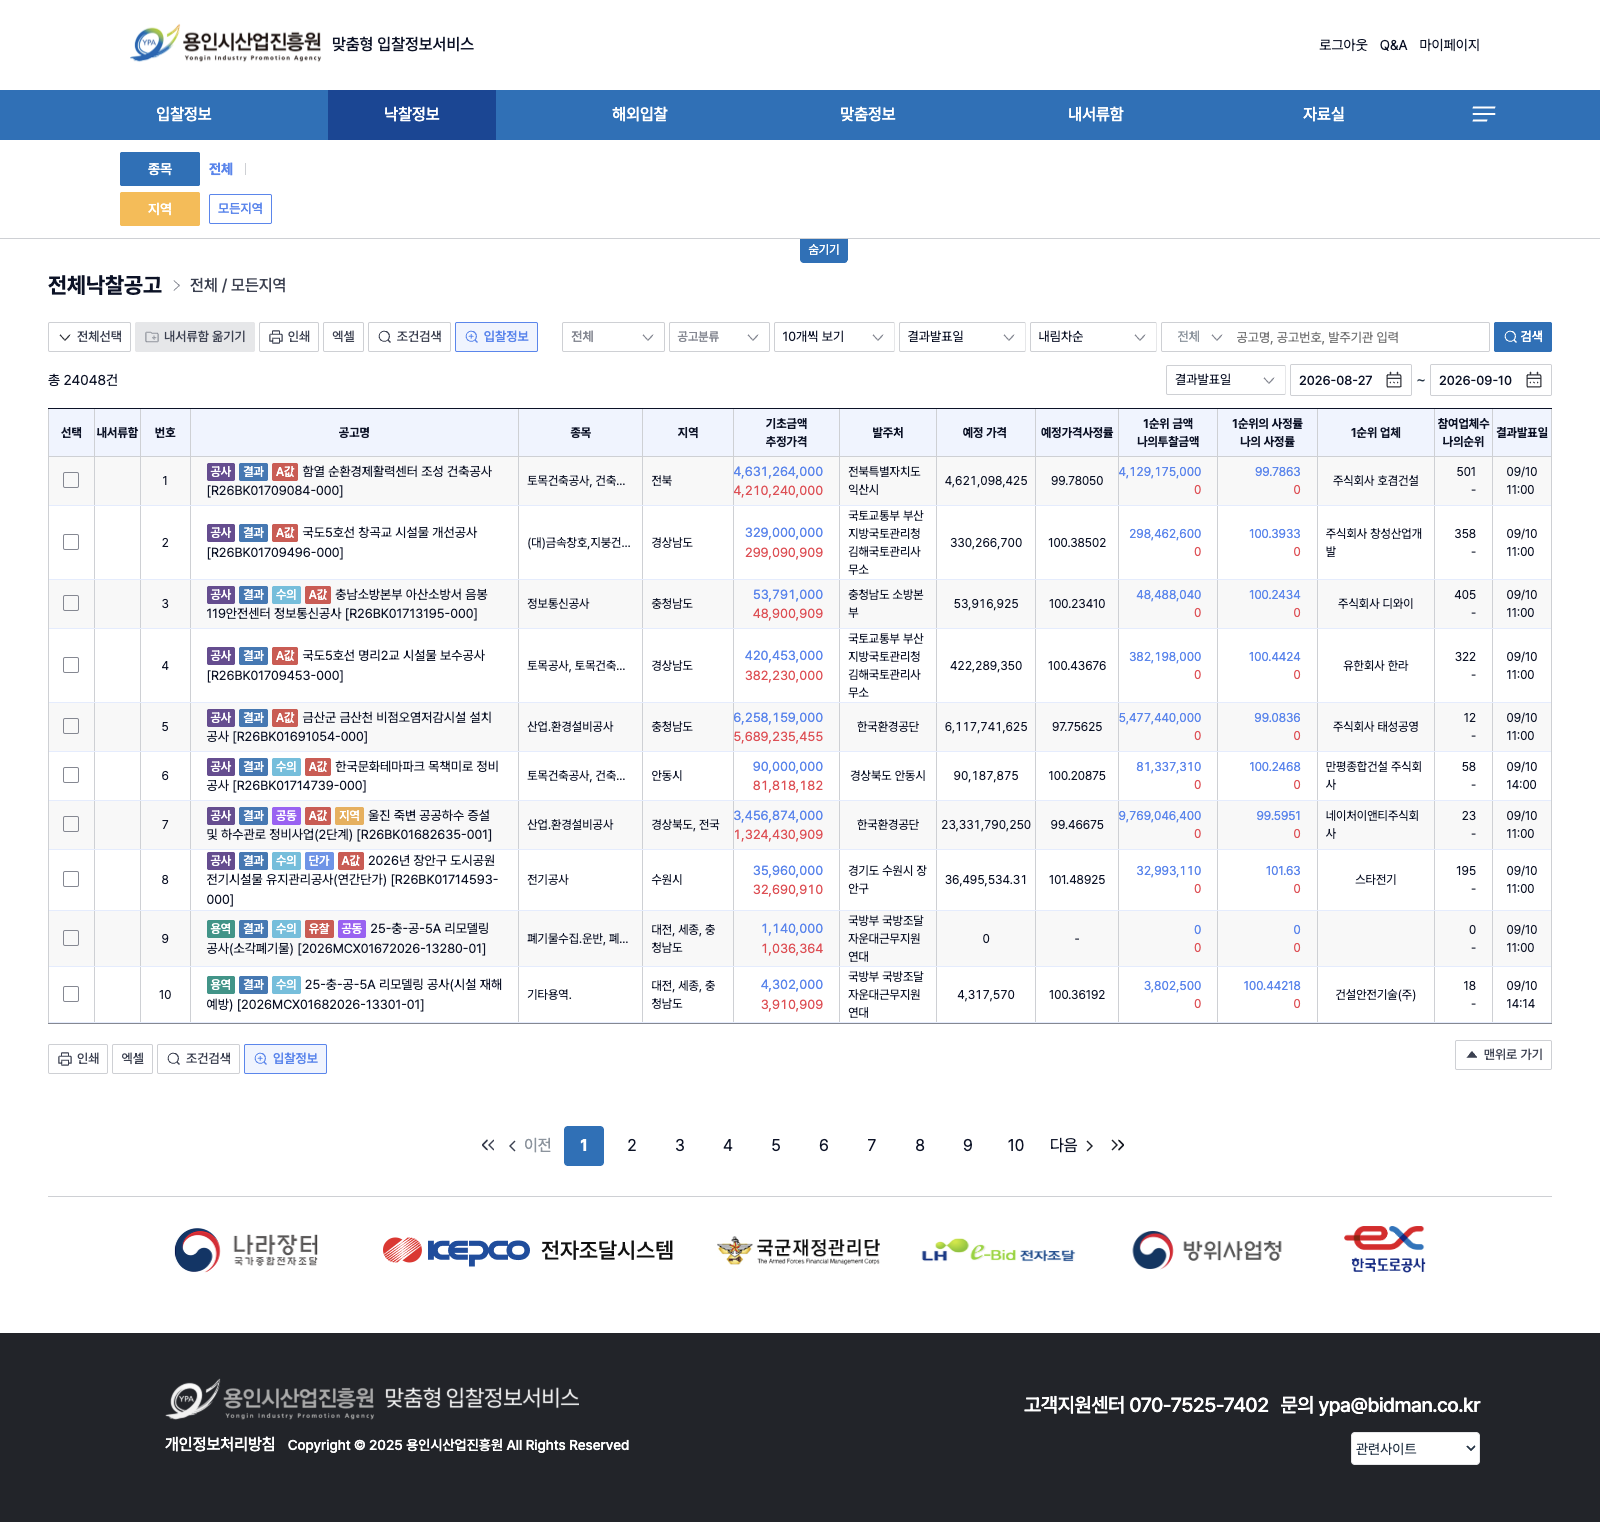Screen dimensions: 1600x1522
Task: Go to page 5 in pagination
Action: [776, 1146]
